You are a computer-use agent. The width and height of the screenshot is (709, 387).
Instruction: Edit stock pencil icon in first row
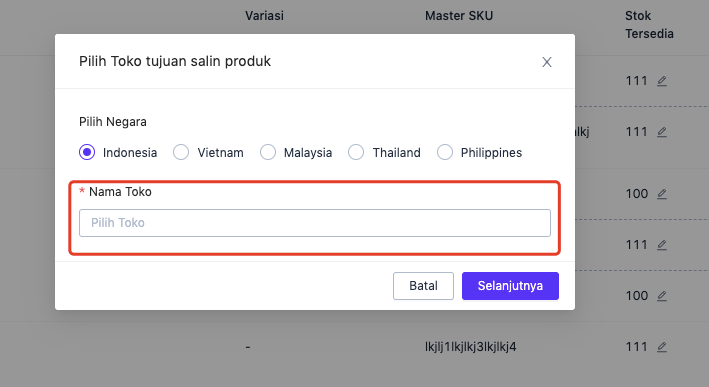coord(662,81)
